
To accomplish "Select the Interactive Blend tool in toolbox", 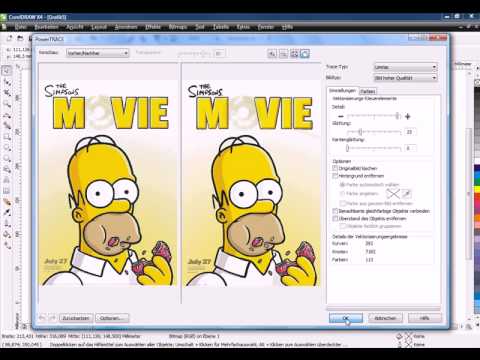I will pyautogui.click(x=7, y=202).
